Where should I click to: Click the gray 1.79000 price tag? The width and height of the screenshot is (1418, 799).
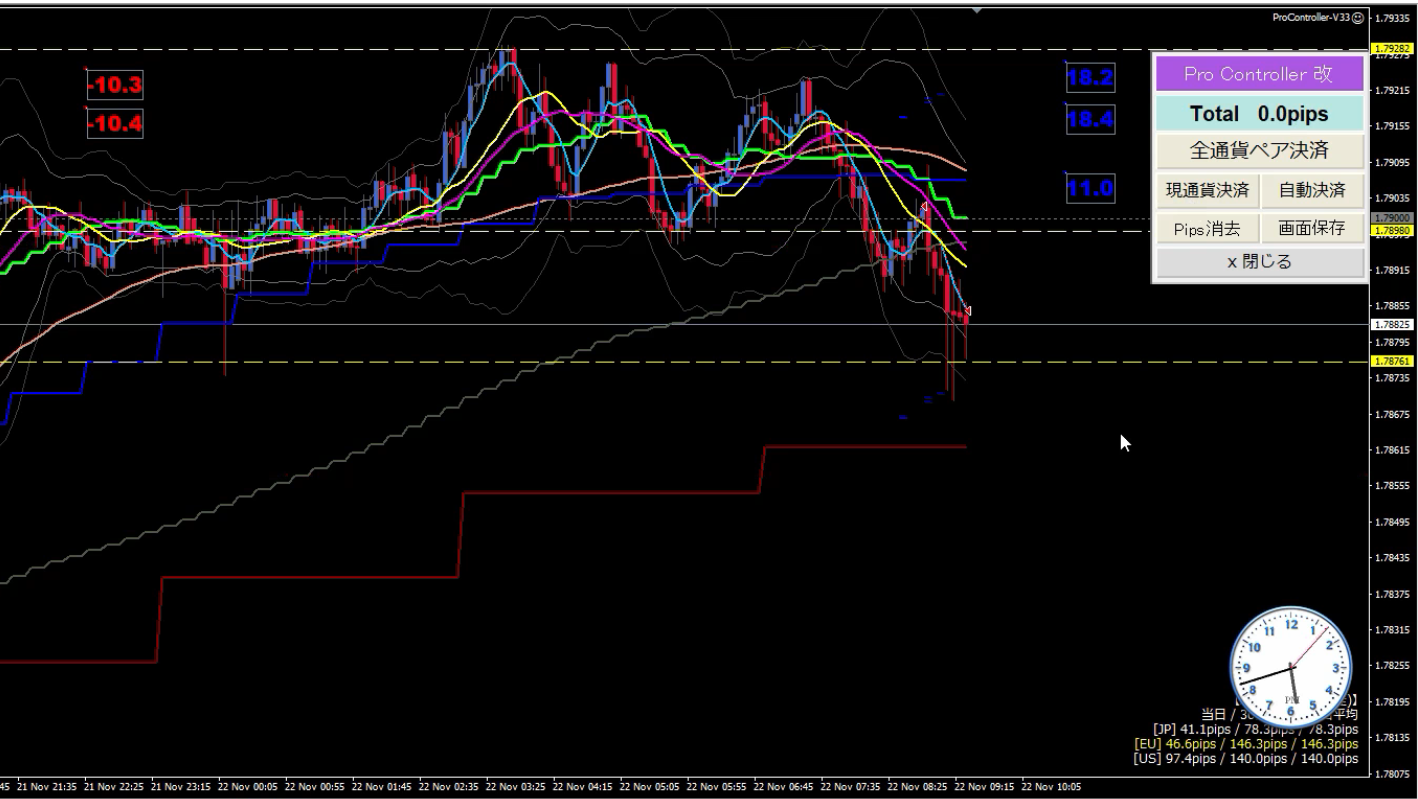coord(1391,218)
